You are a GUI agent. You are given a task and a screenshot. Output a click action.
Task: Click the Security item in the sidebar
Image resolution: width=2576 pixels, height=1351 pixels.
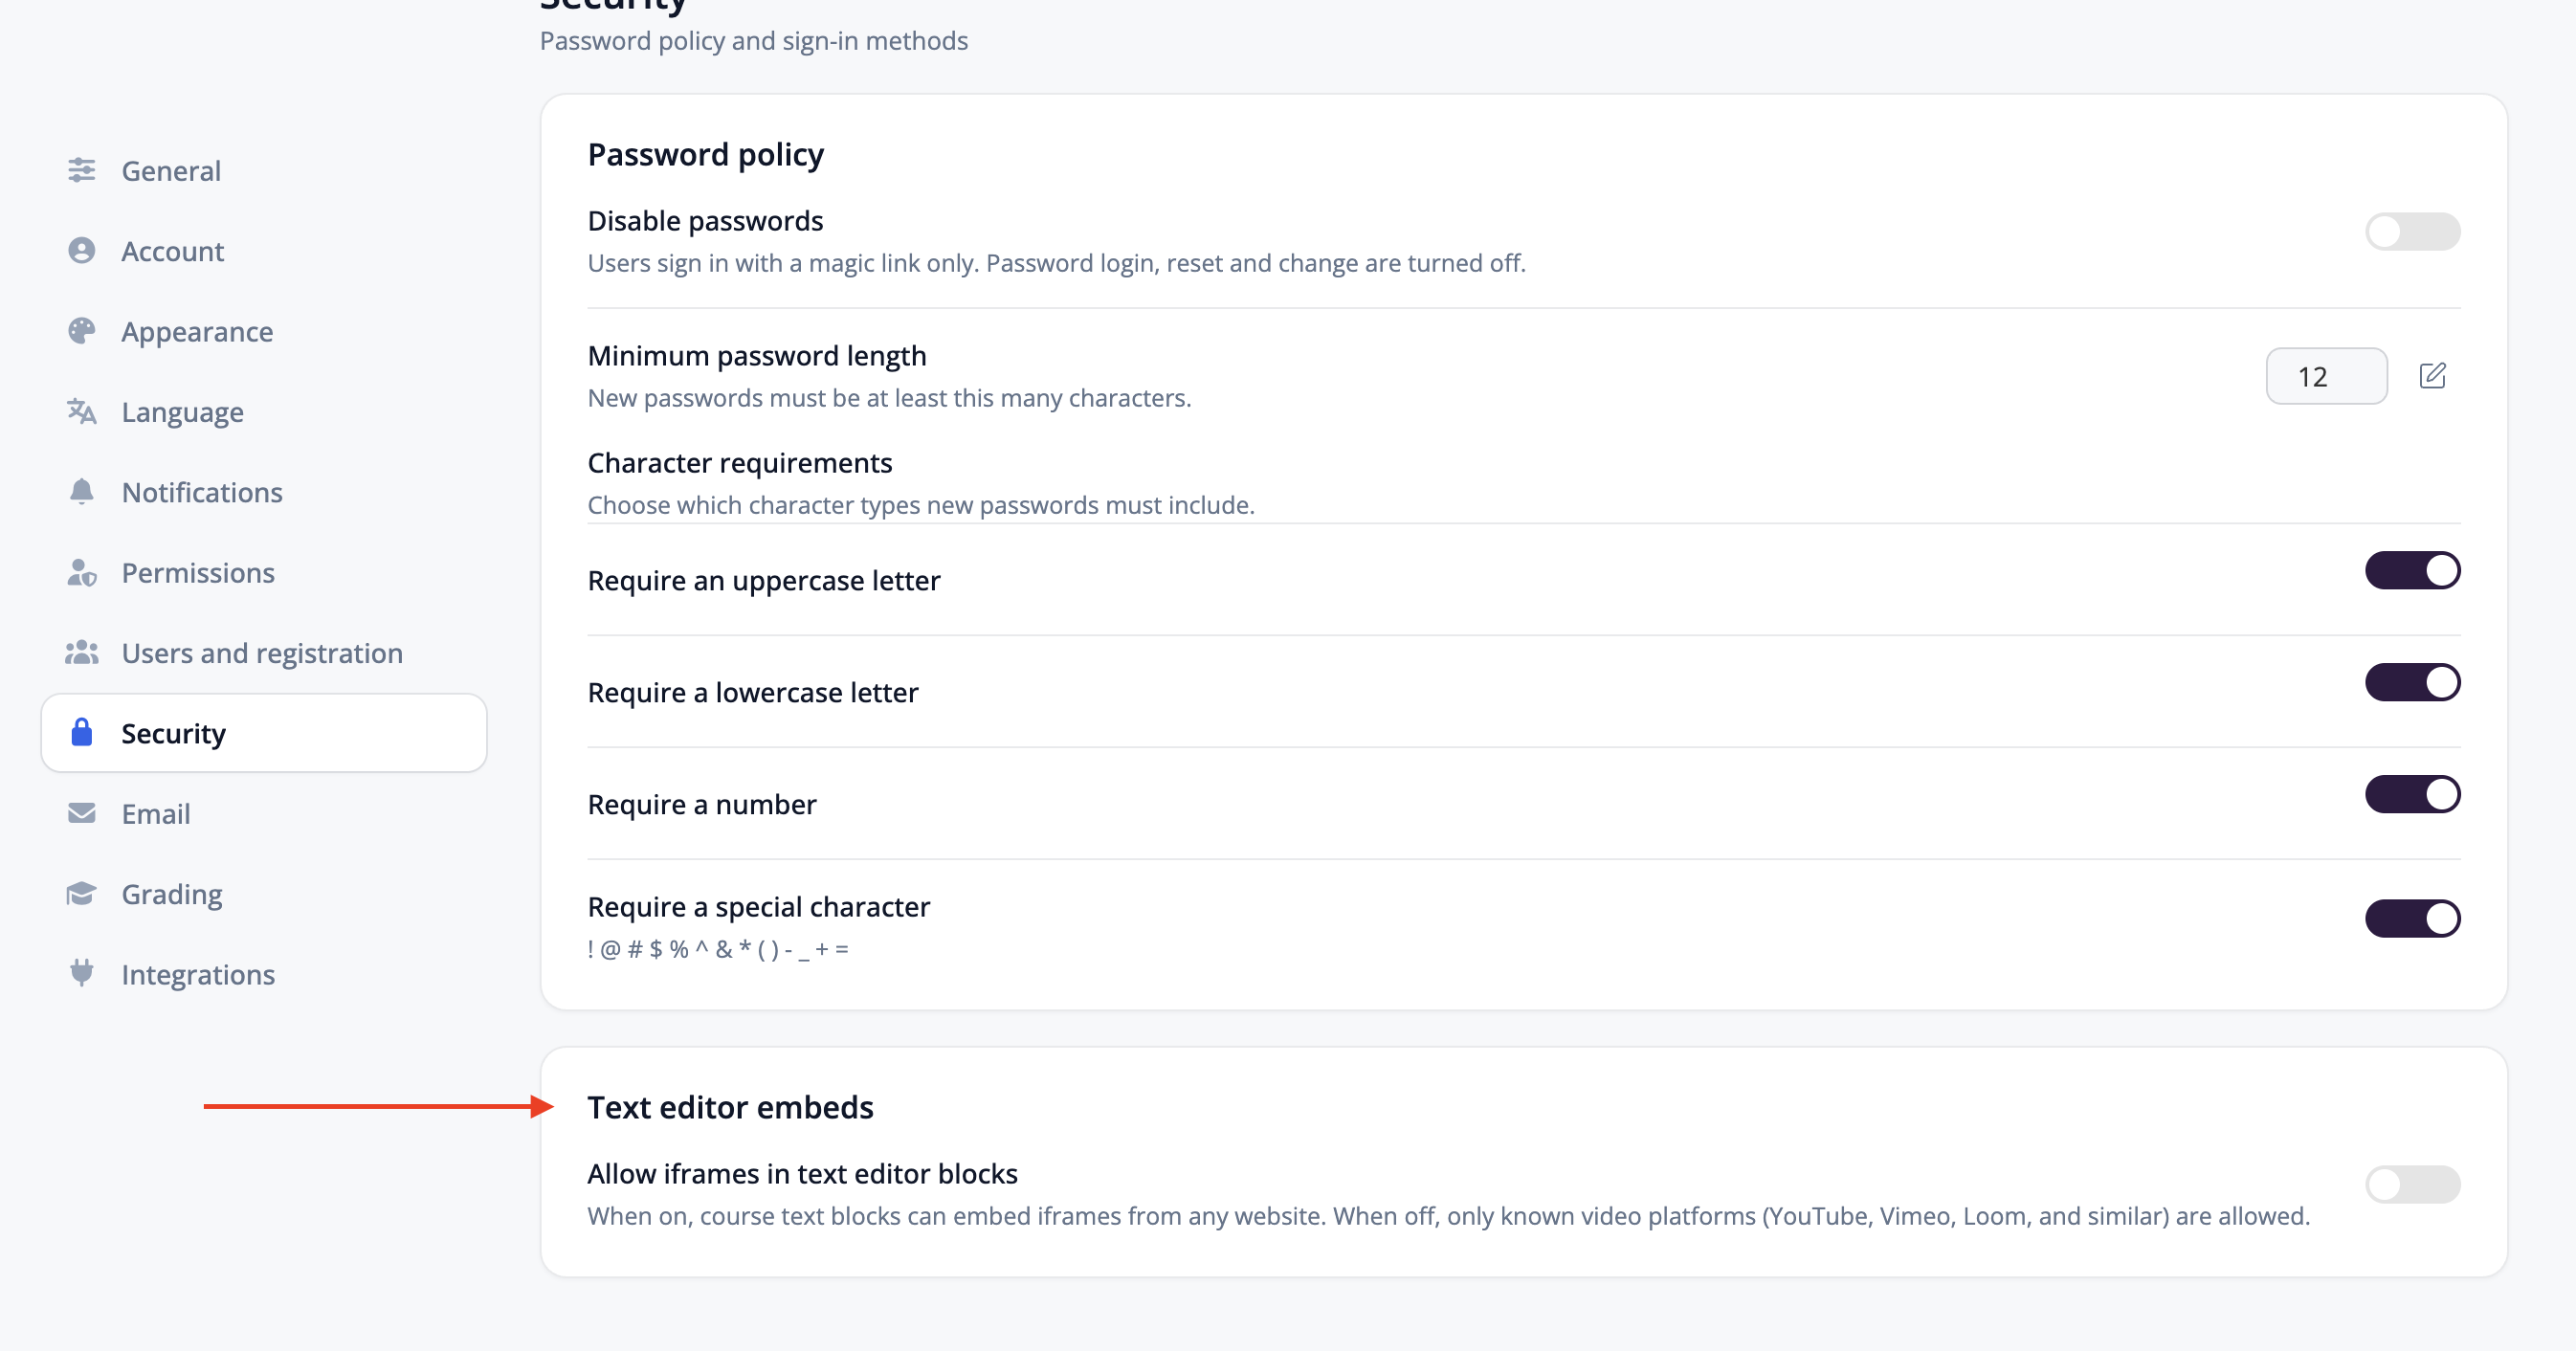point(263,733)
